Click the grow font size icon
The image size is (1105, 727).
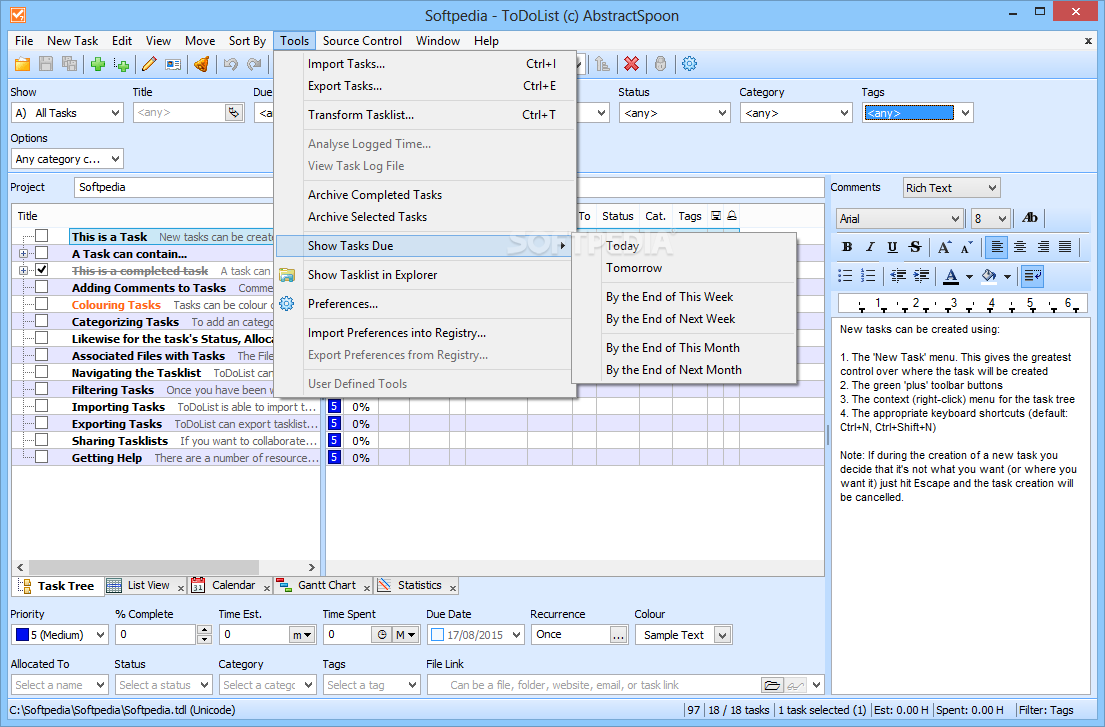click(x=944, y=247)
